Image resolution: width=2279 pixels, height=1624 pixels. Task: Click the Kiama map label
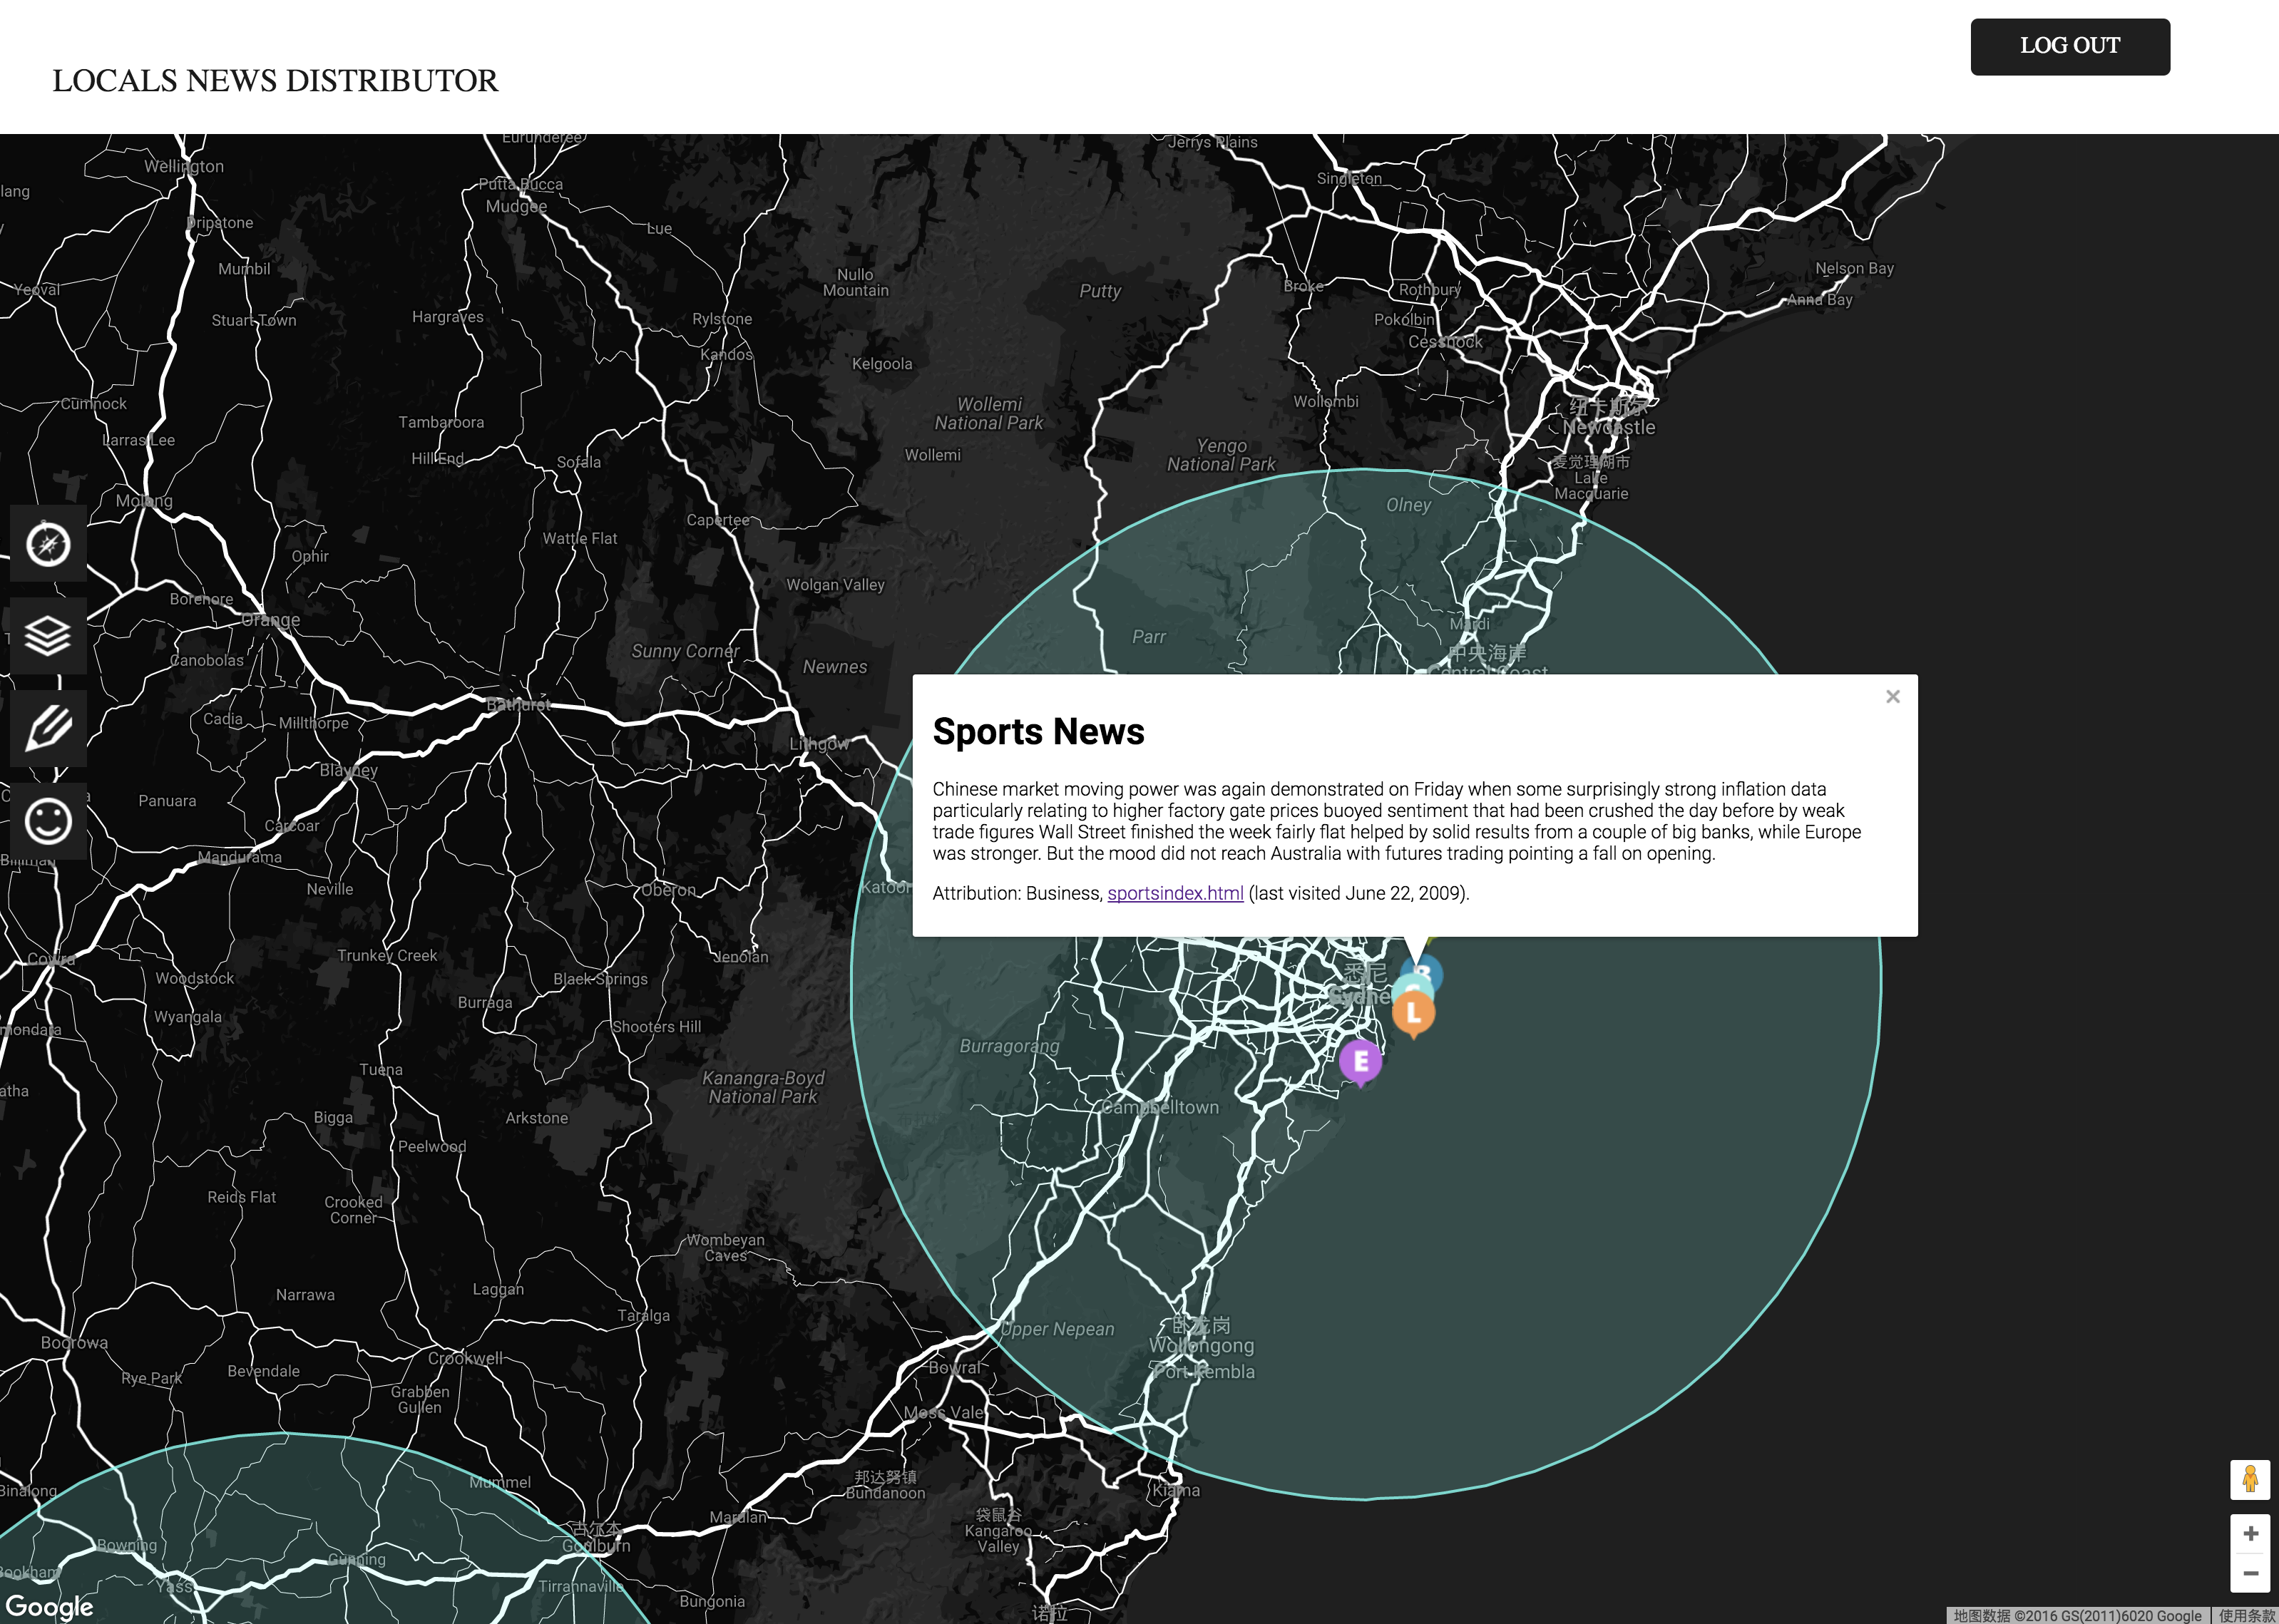[x=1176, y=1490]
